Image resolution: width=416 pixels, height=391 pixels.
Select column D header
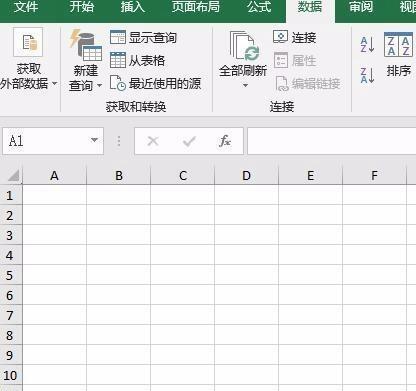[x=246, y=175]
